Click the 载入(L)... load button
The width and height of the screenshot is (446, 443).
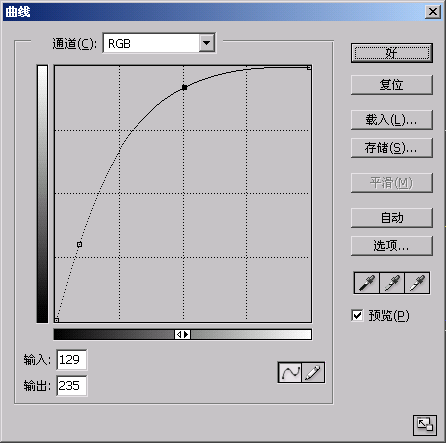tap(392, 120)
